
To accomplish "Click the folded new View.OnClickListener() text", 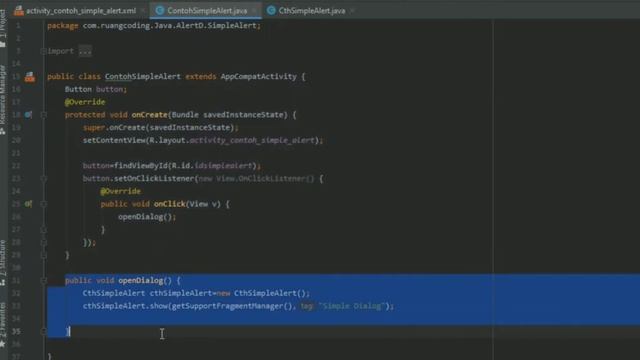I will [256, 179].
